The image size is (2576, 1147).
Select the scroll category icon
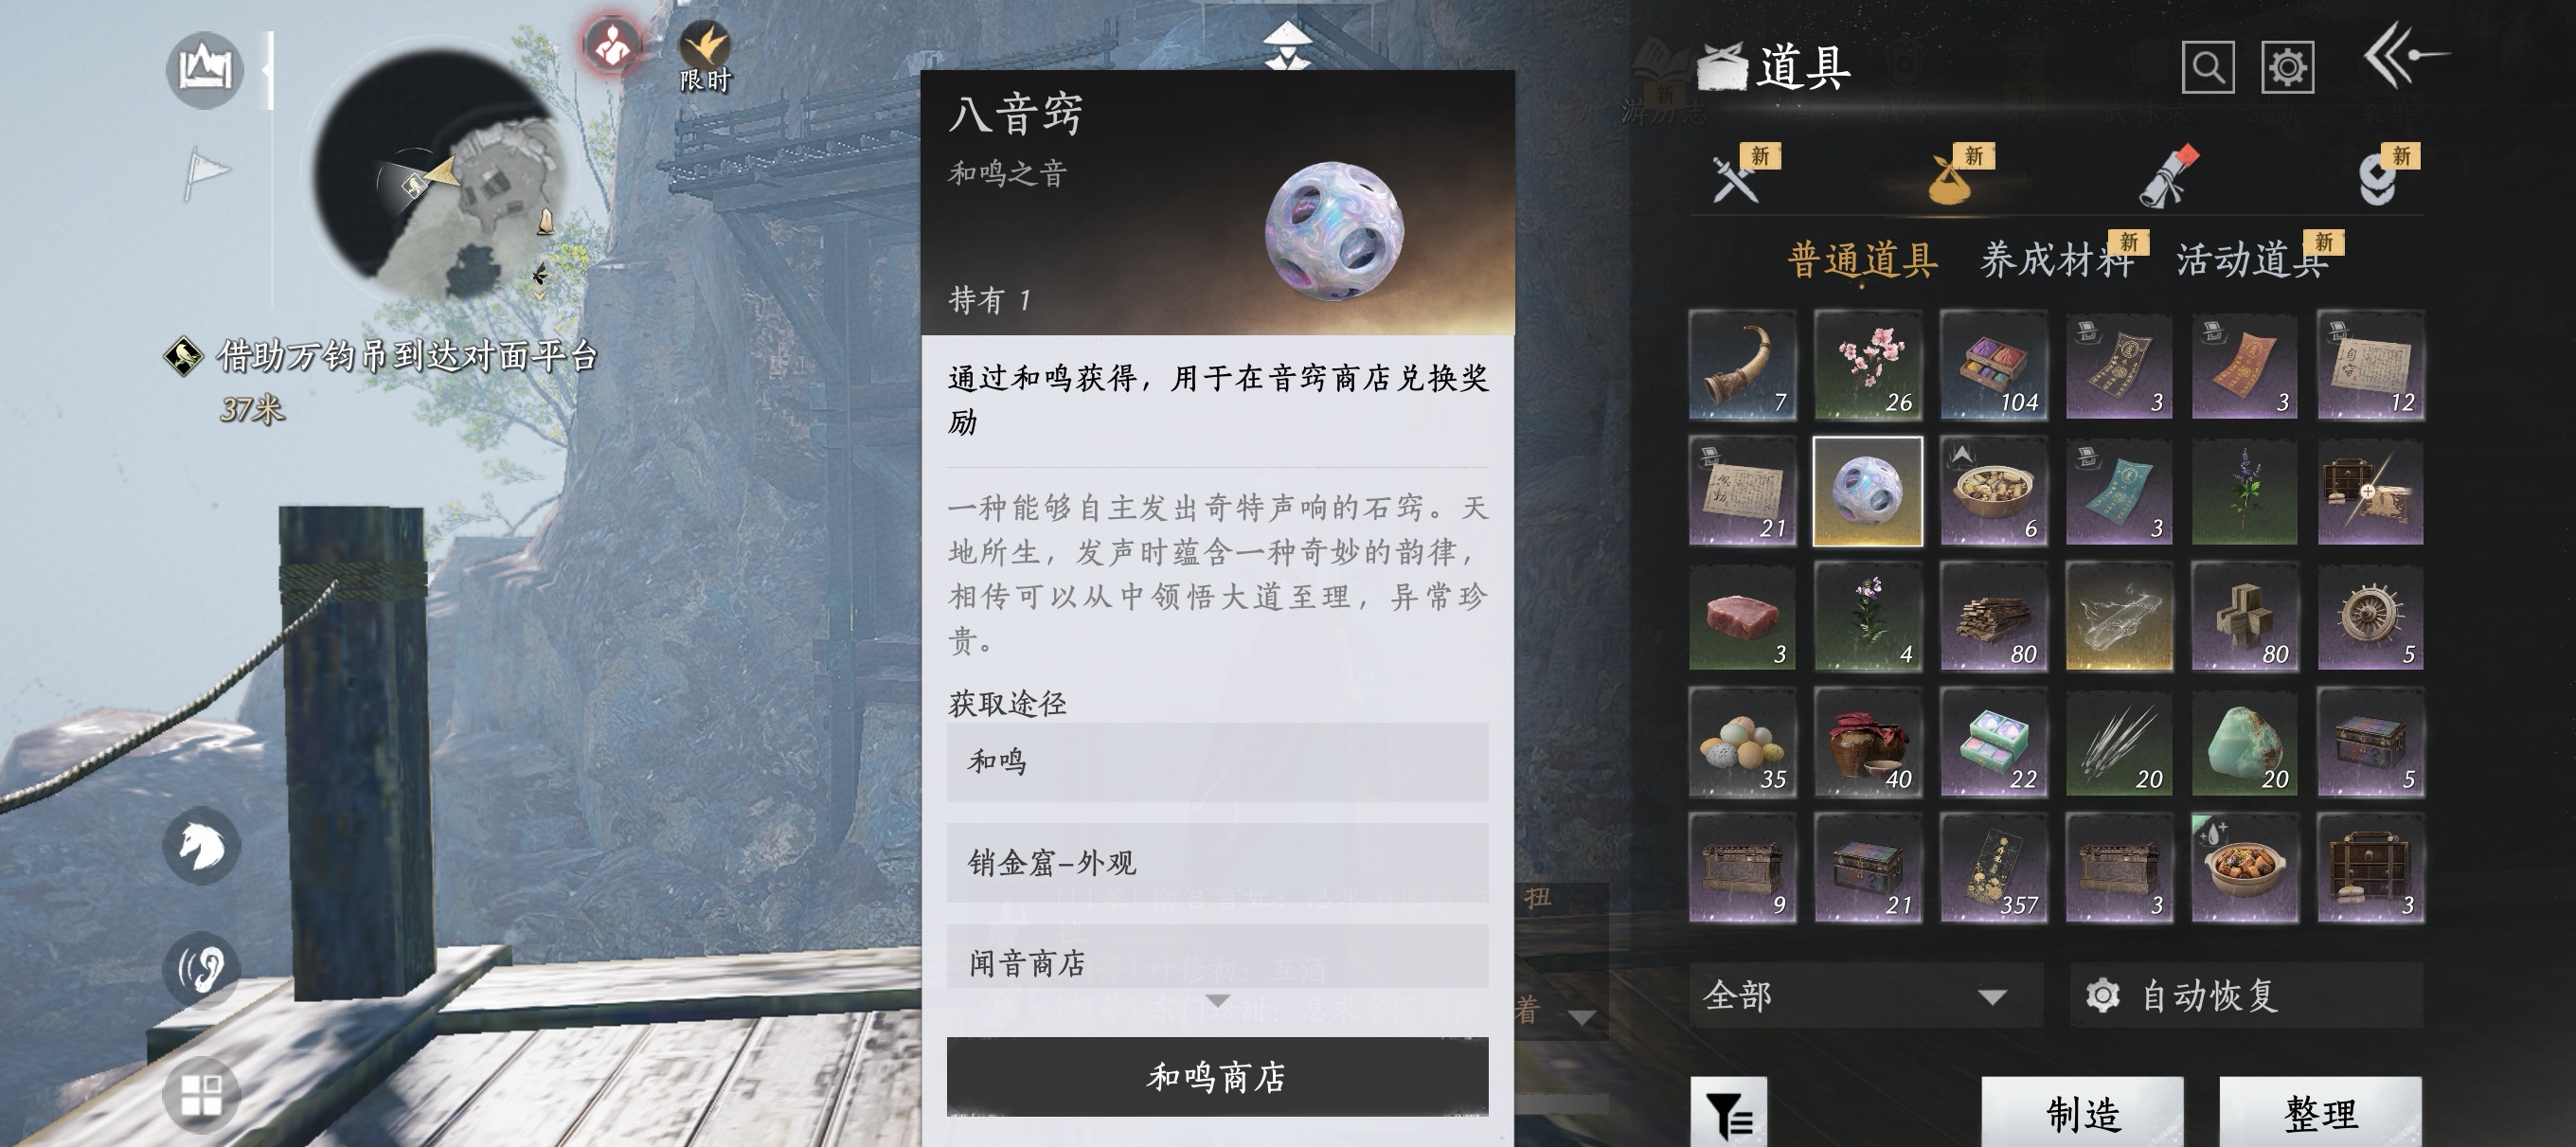(x=2167, y=177)
